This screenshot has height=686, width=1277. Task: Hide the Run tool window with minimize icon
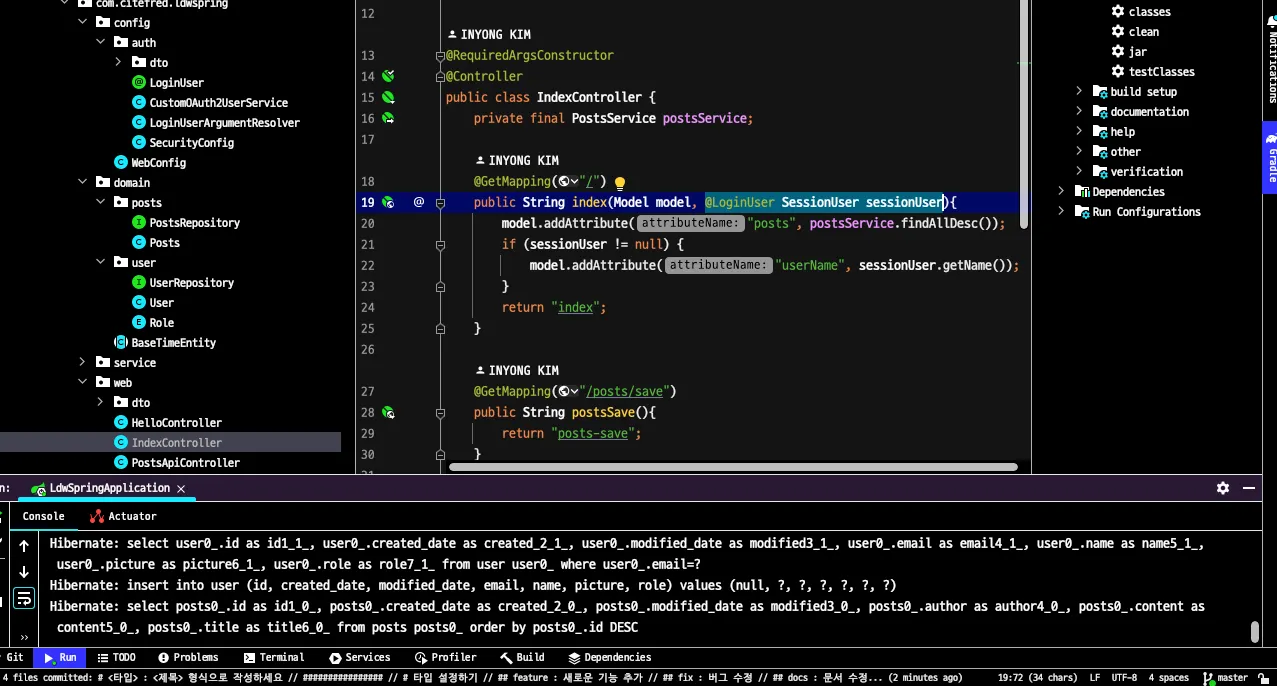[x=1249, y=488]
